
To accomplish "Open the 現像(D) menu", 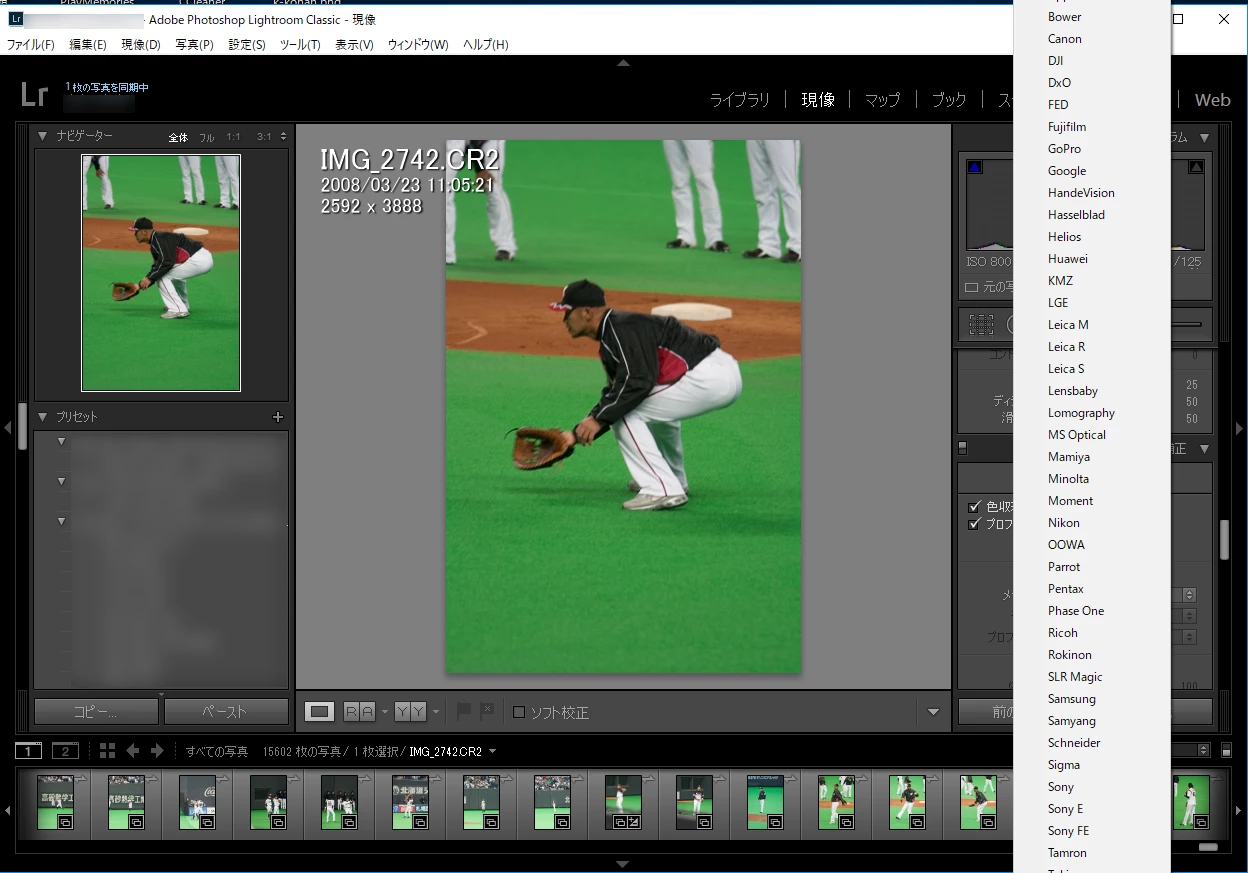I will pyautogui.click(x=141, y=45).
